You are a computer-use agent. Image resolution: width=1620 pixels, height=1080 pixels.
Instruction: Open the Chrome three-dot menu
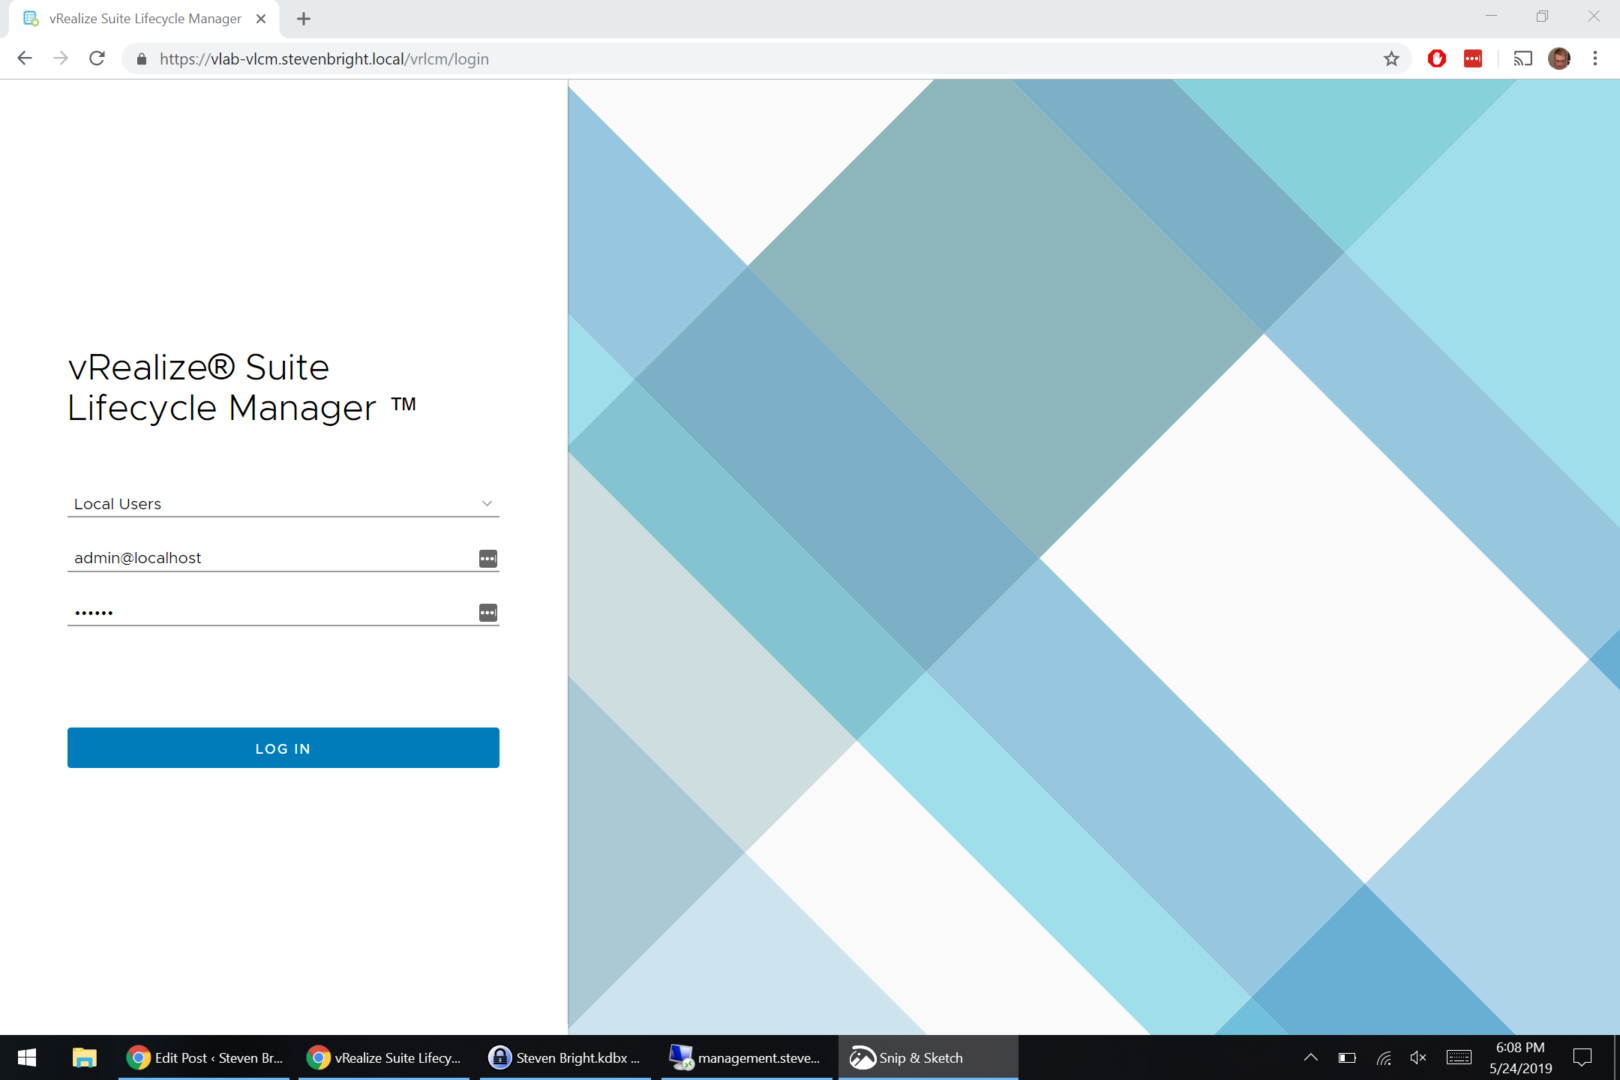coord(1595,59)
